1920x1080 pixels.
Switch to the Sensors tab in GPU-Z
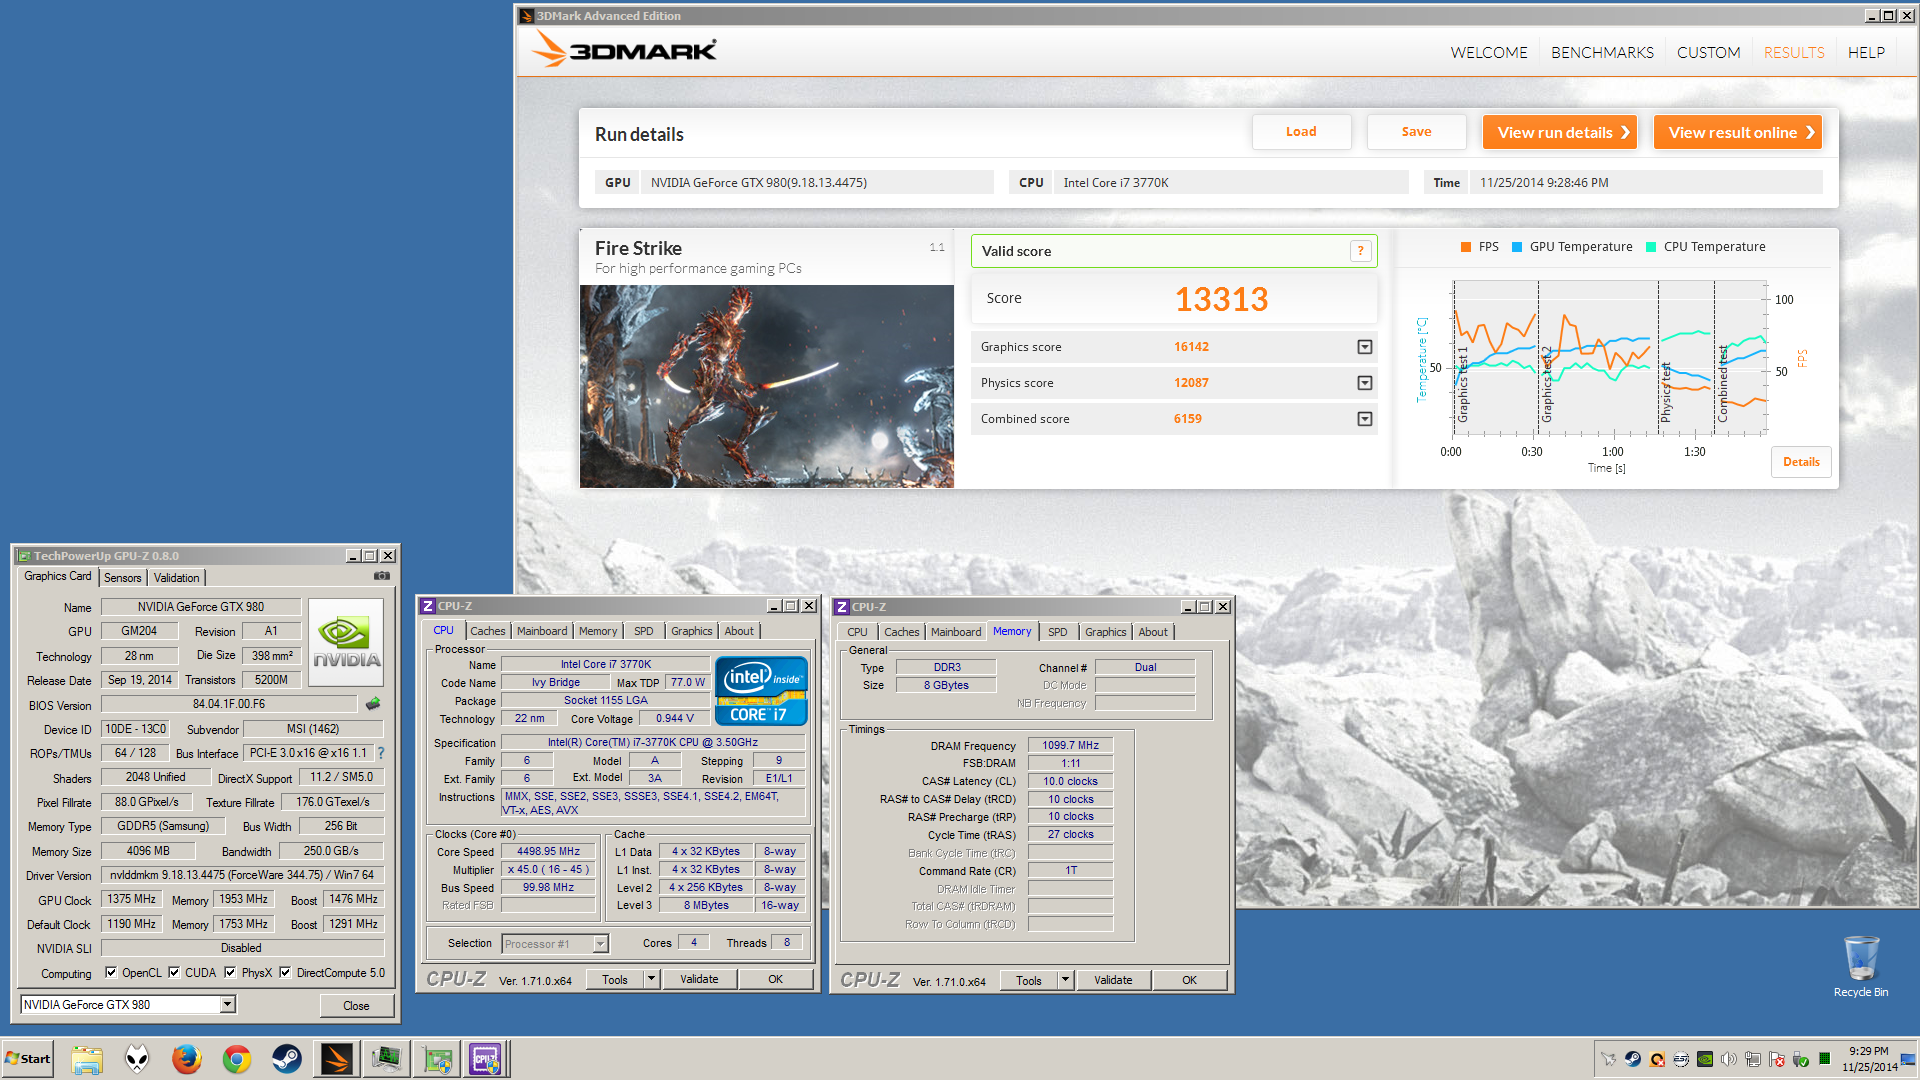pyautogui.click(x=123, y=578)
